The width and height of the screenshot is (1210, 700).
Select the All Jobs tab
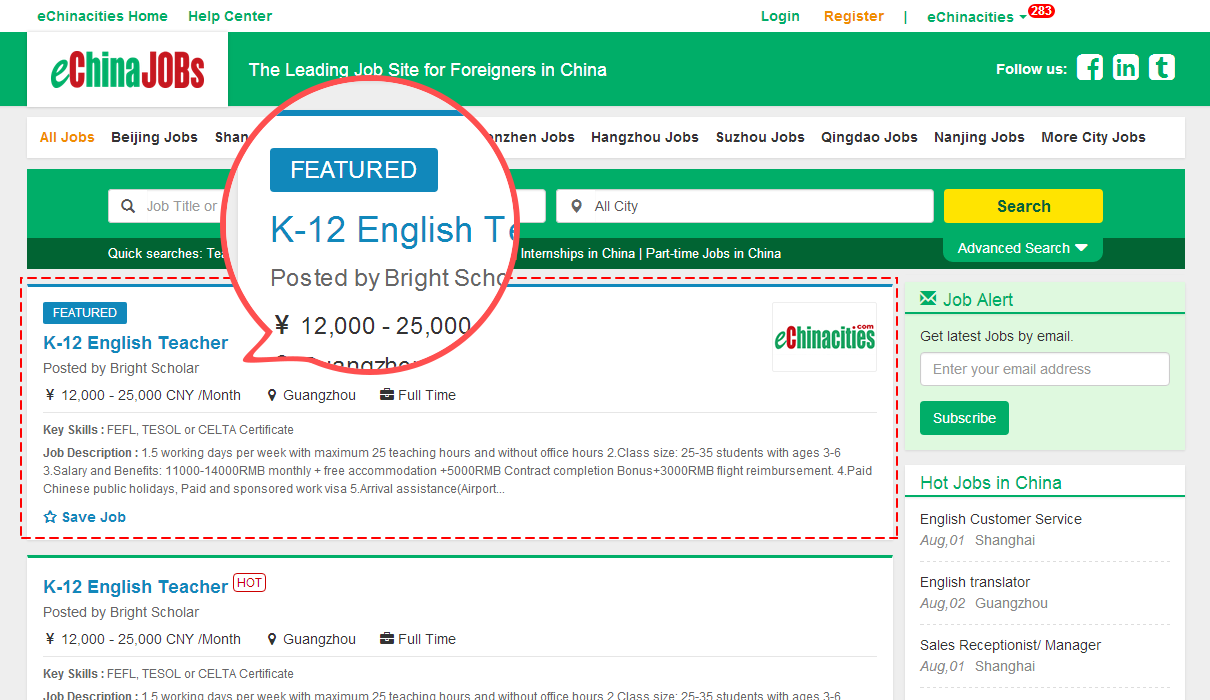tap(67, 137)
